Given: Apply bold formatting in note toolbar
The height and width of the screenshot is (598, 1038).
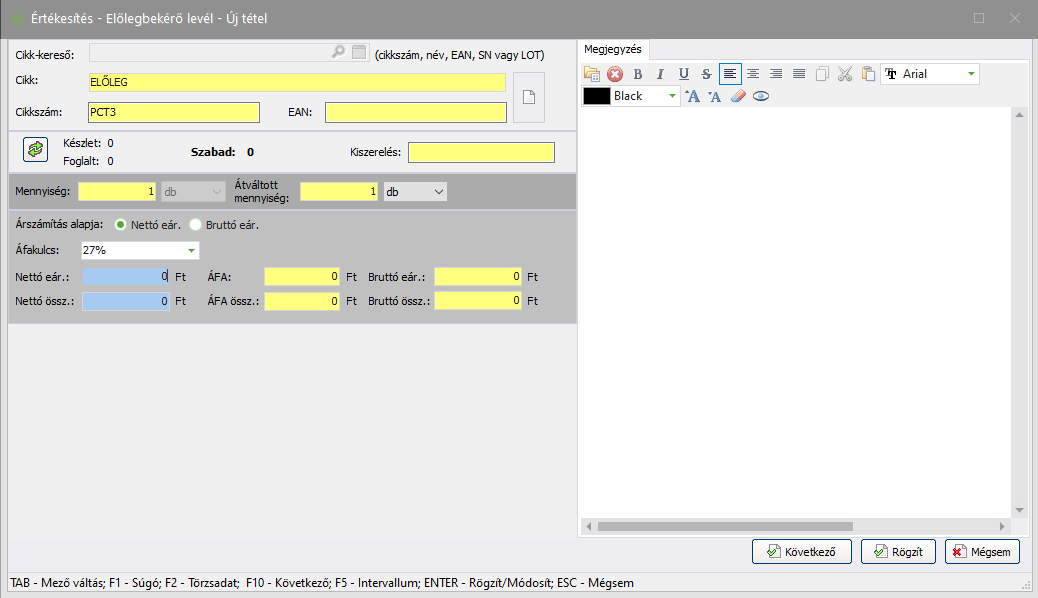Looking at the screenshot, I should tap(637, 74).
